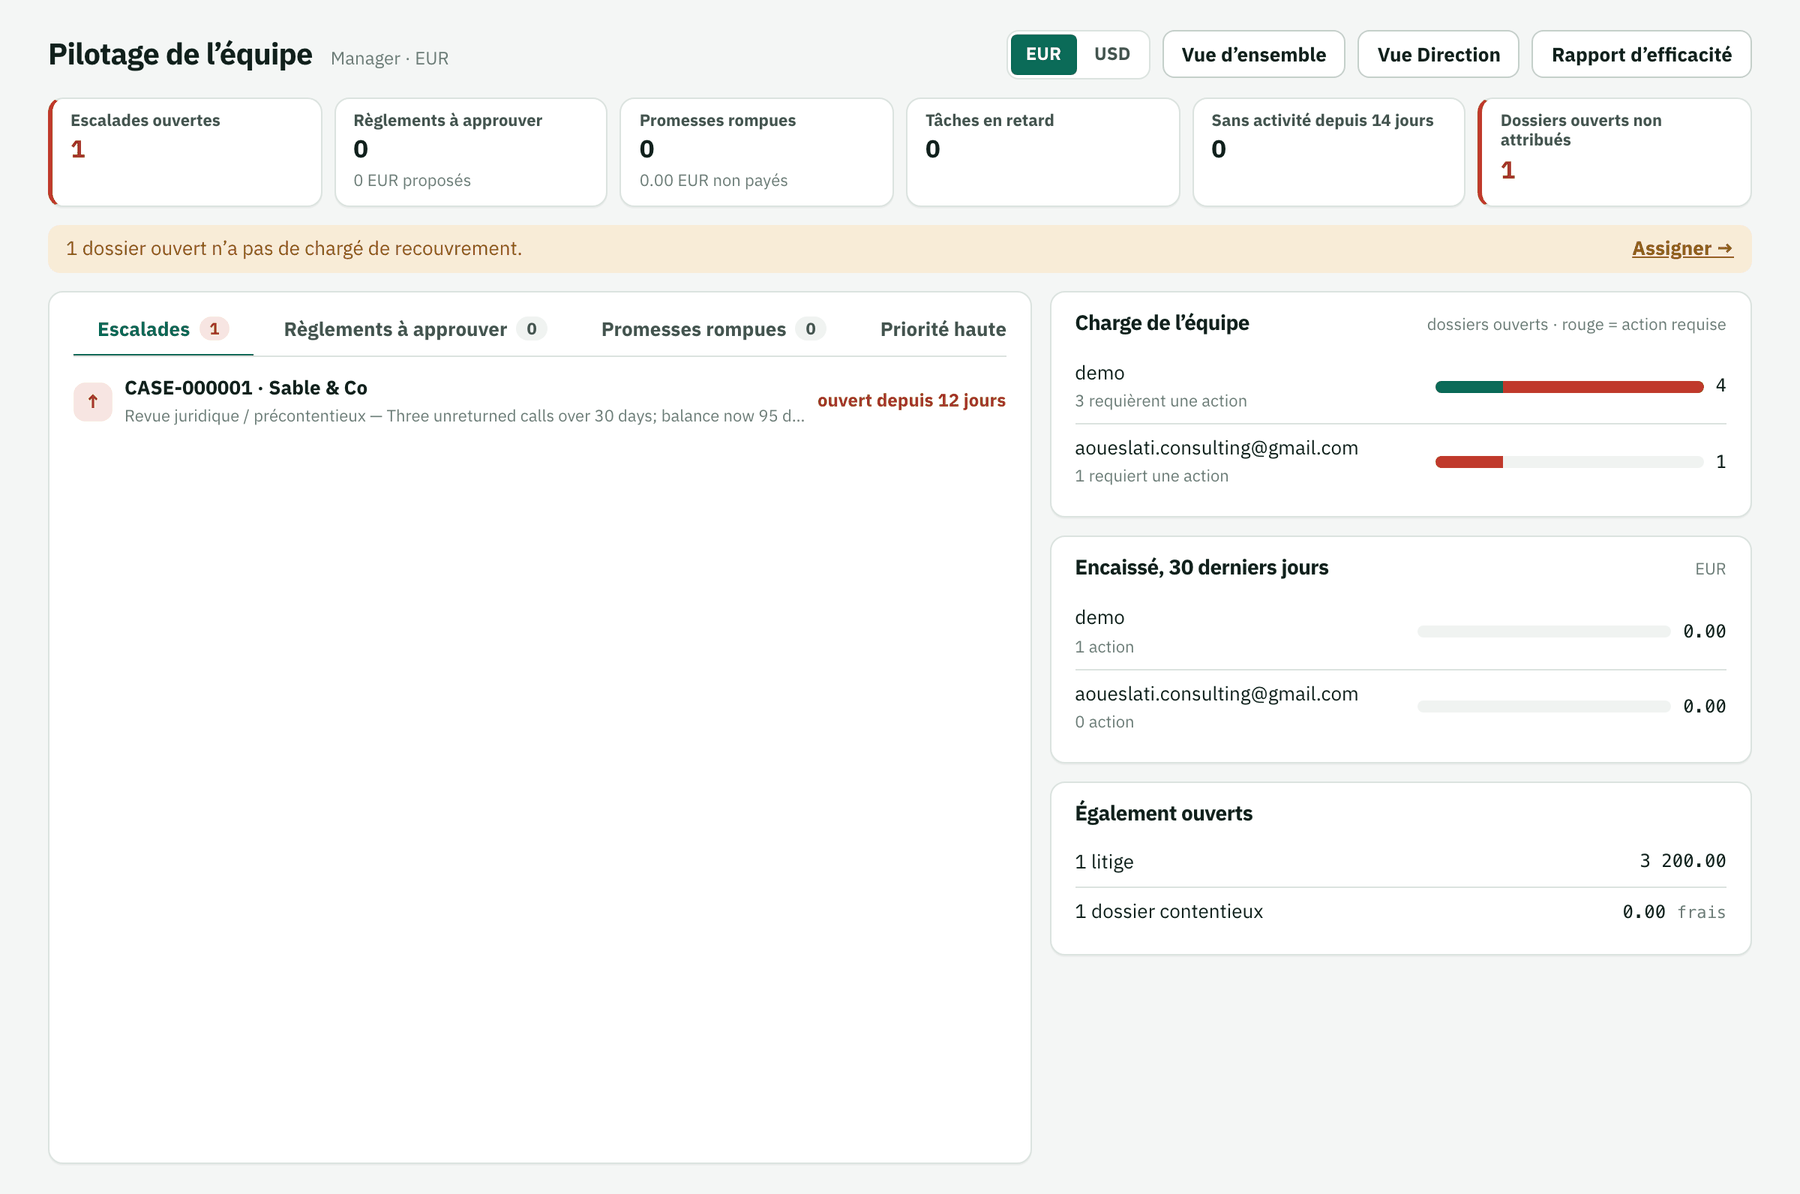Image resolution: width=1800 pixels, height=1194 pixels.
Task: Click demo's collected bar in Encaissé panel
Action: 1544,631
